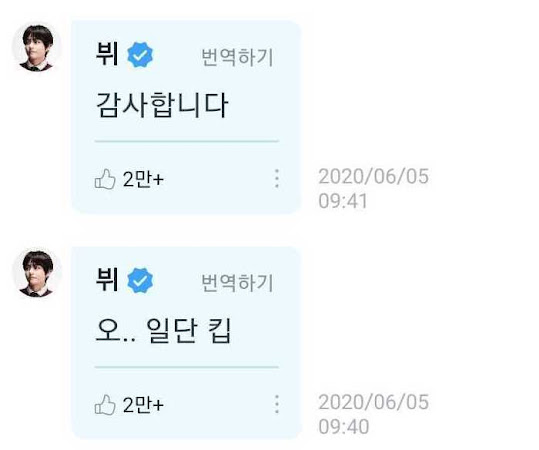The image size is (539, 450).
Task: Click the 2020/06/05 09:40 timestamp
Action: click(374, 414)
